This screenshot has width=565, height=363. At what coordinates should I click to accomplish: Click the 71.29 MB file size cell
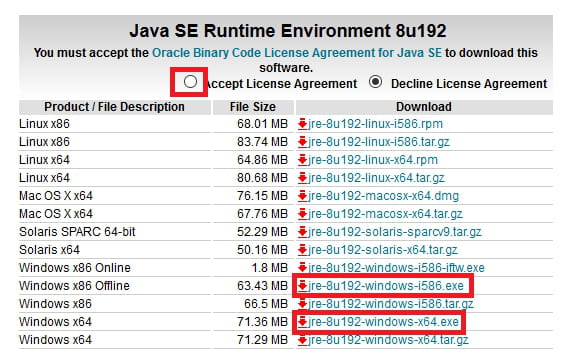pyautogui.click(x=262, y=340)
